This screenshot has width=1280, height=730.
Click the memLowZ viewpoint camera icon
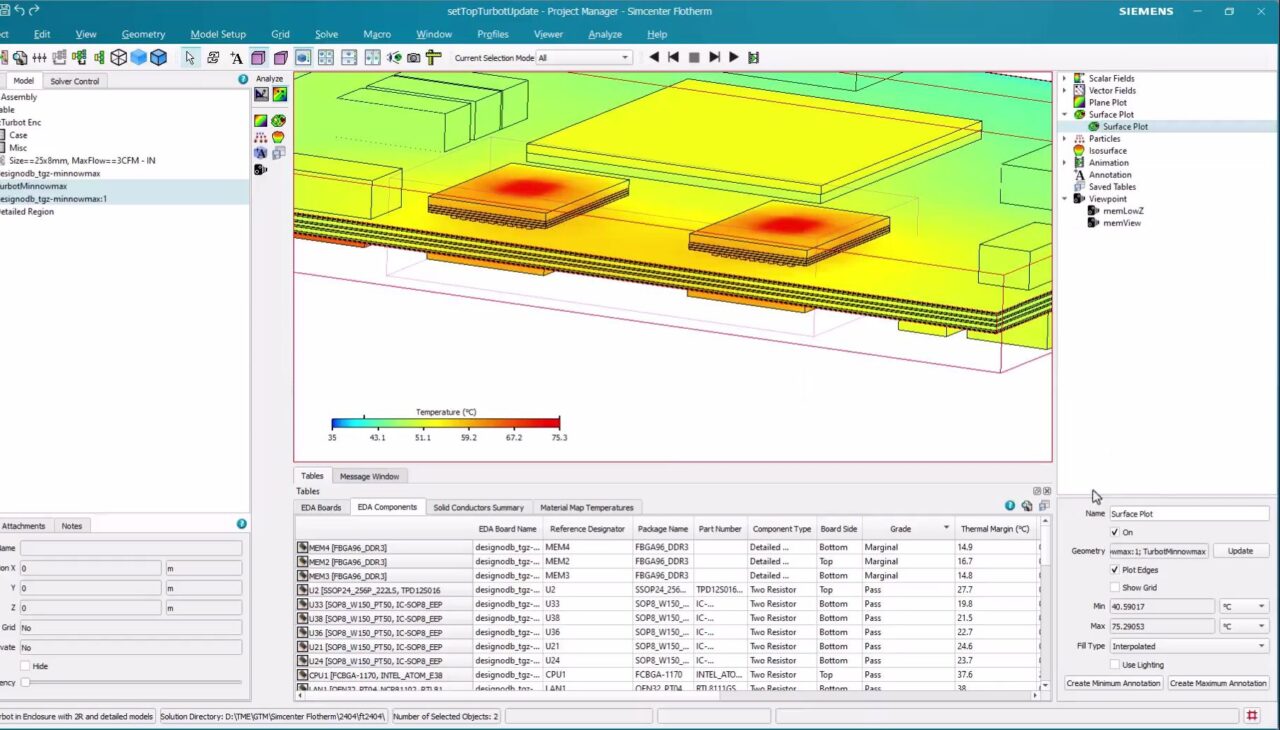point(1093,211)
